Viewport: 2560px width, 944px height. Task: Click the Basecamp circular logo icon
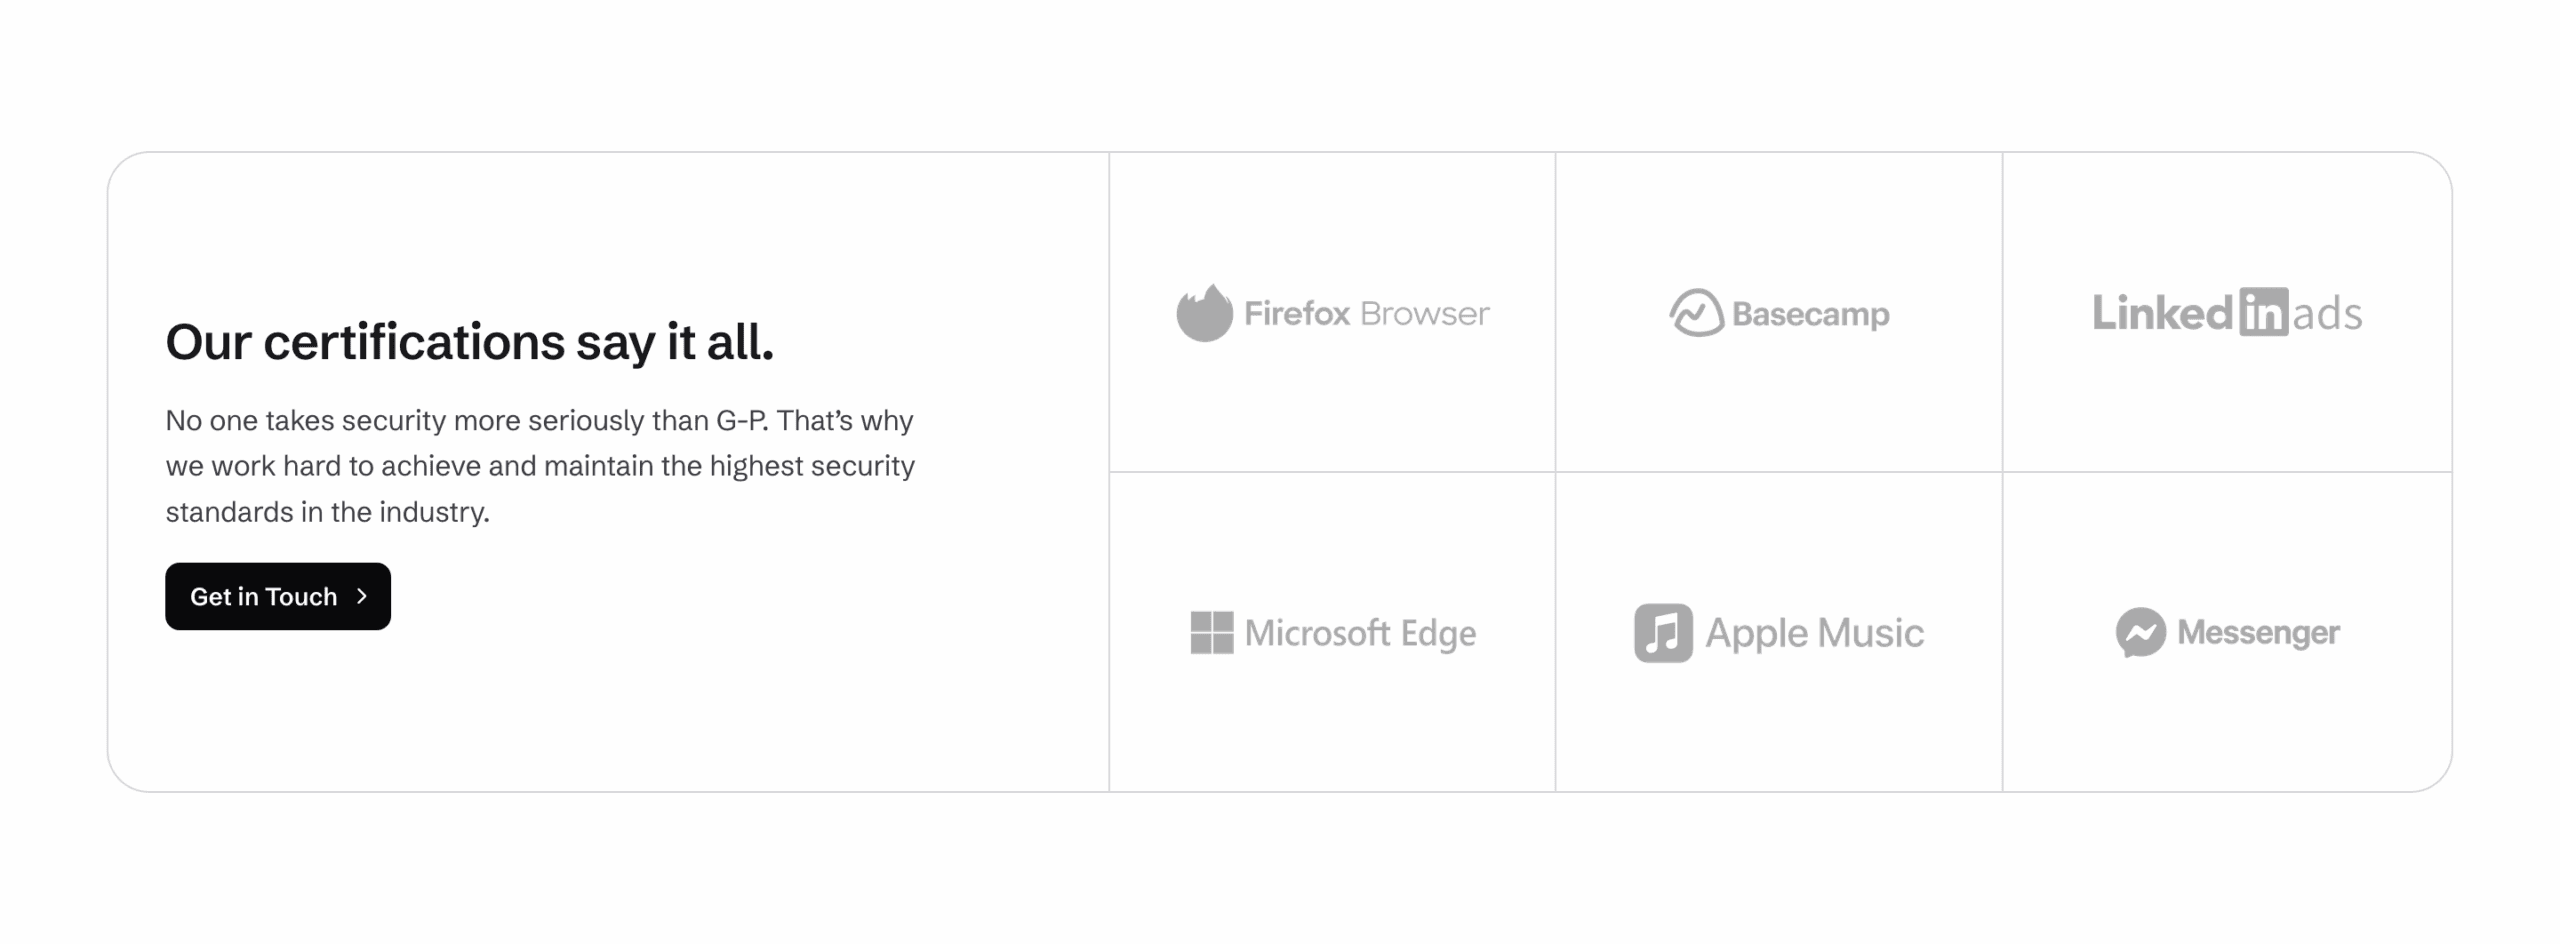pyautogui.click(x=1696, y=313)
